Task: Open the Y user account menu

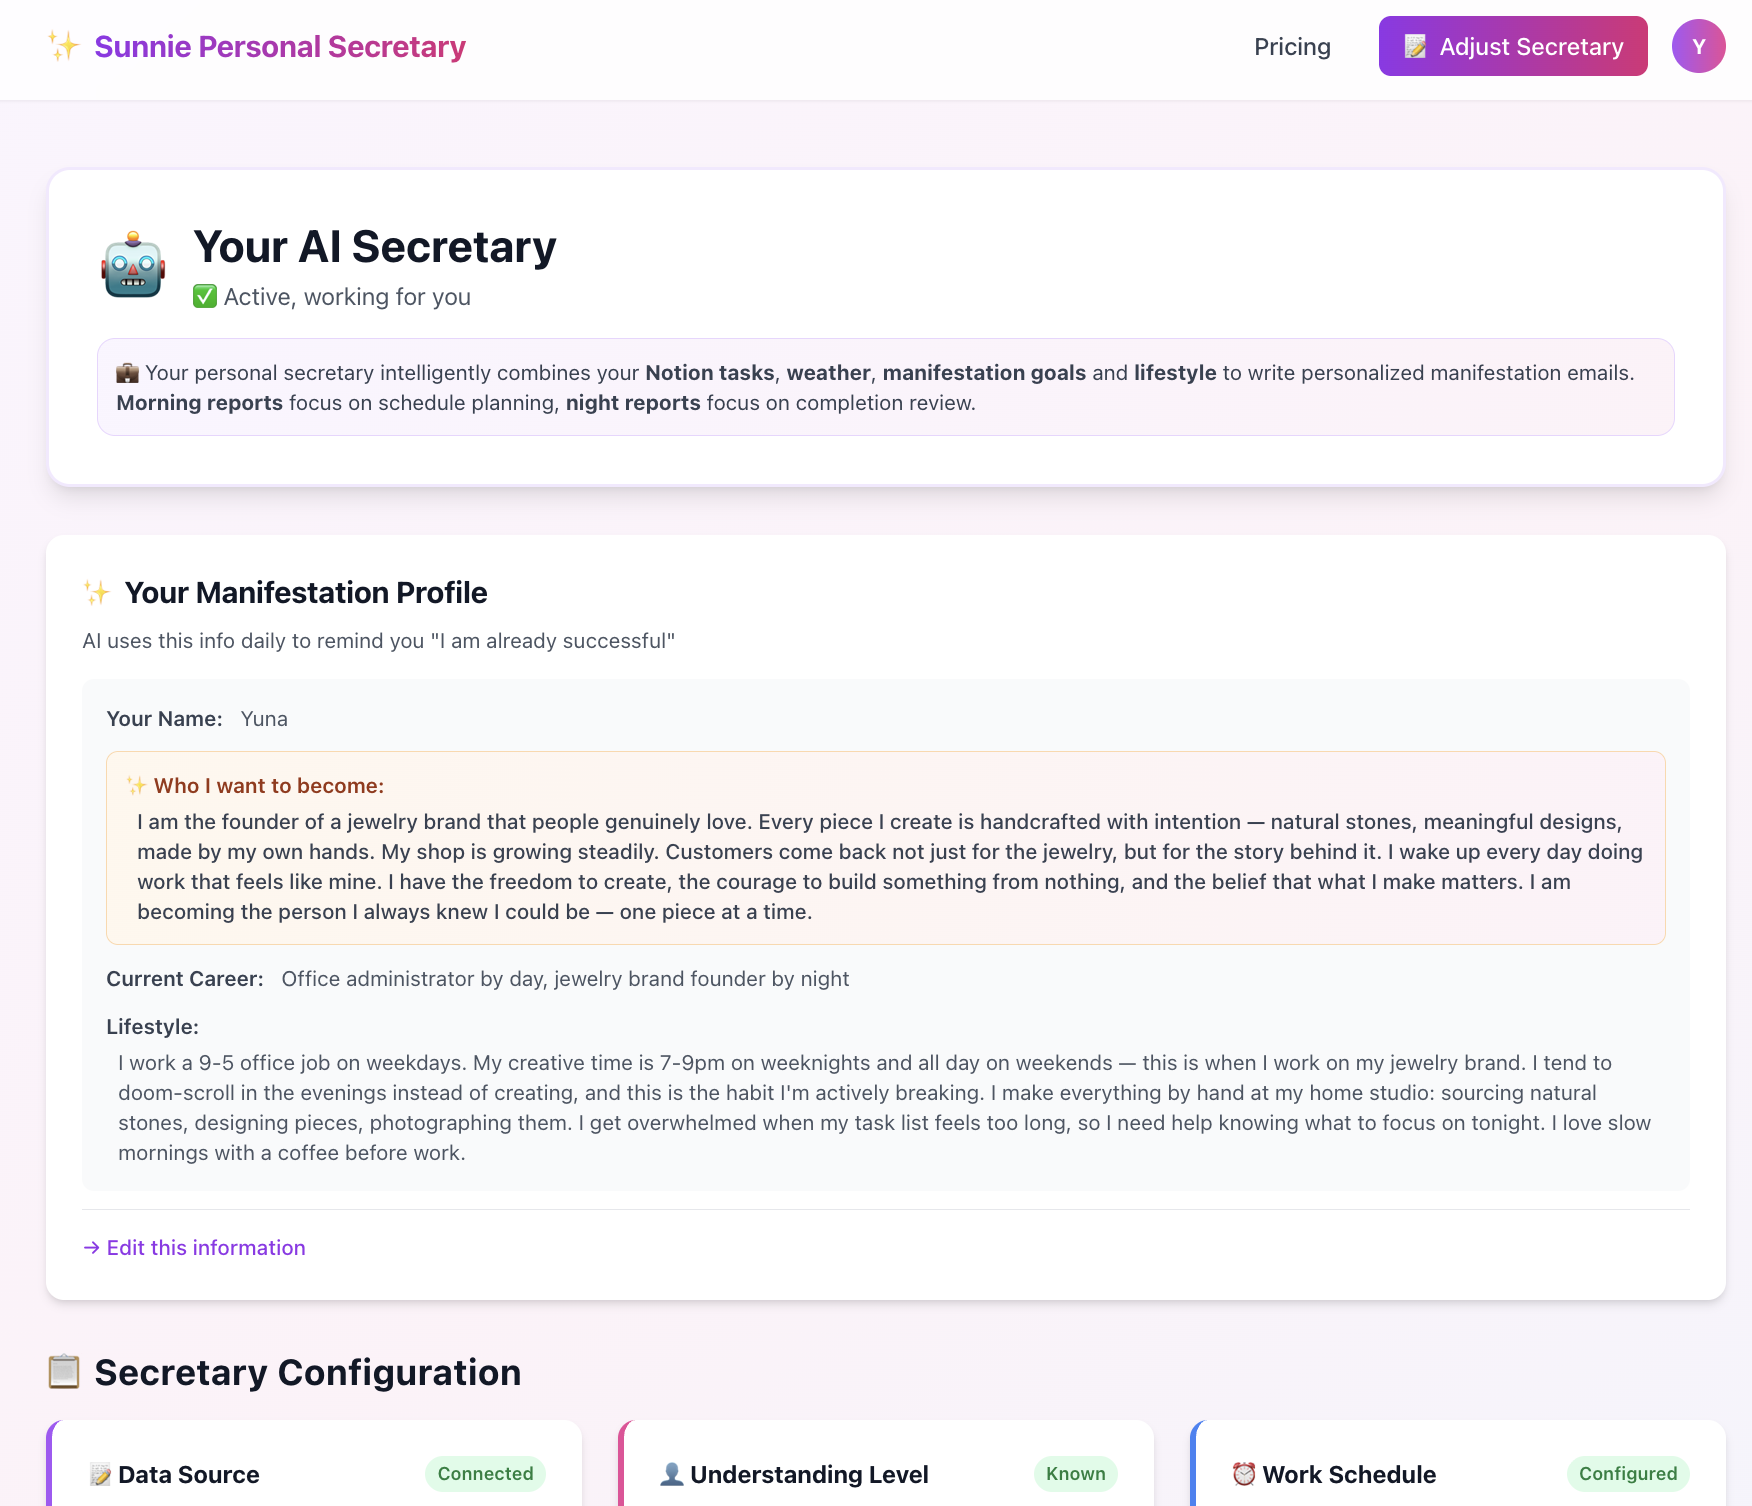Action: coord(1698,45)
